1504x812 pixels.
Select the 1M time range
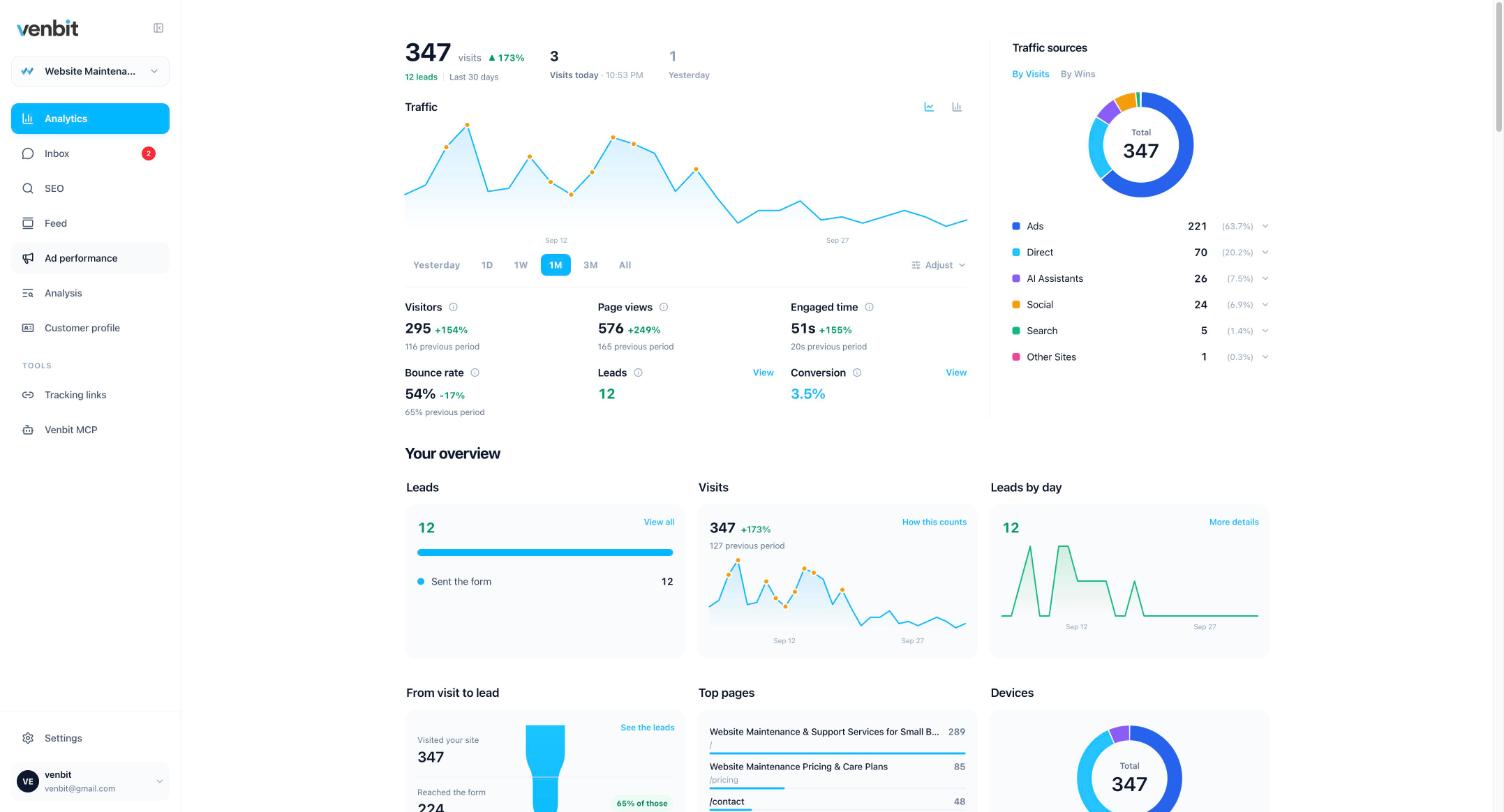[556, 265]
